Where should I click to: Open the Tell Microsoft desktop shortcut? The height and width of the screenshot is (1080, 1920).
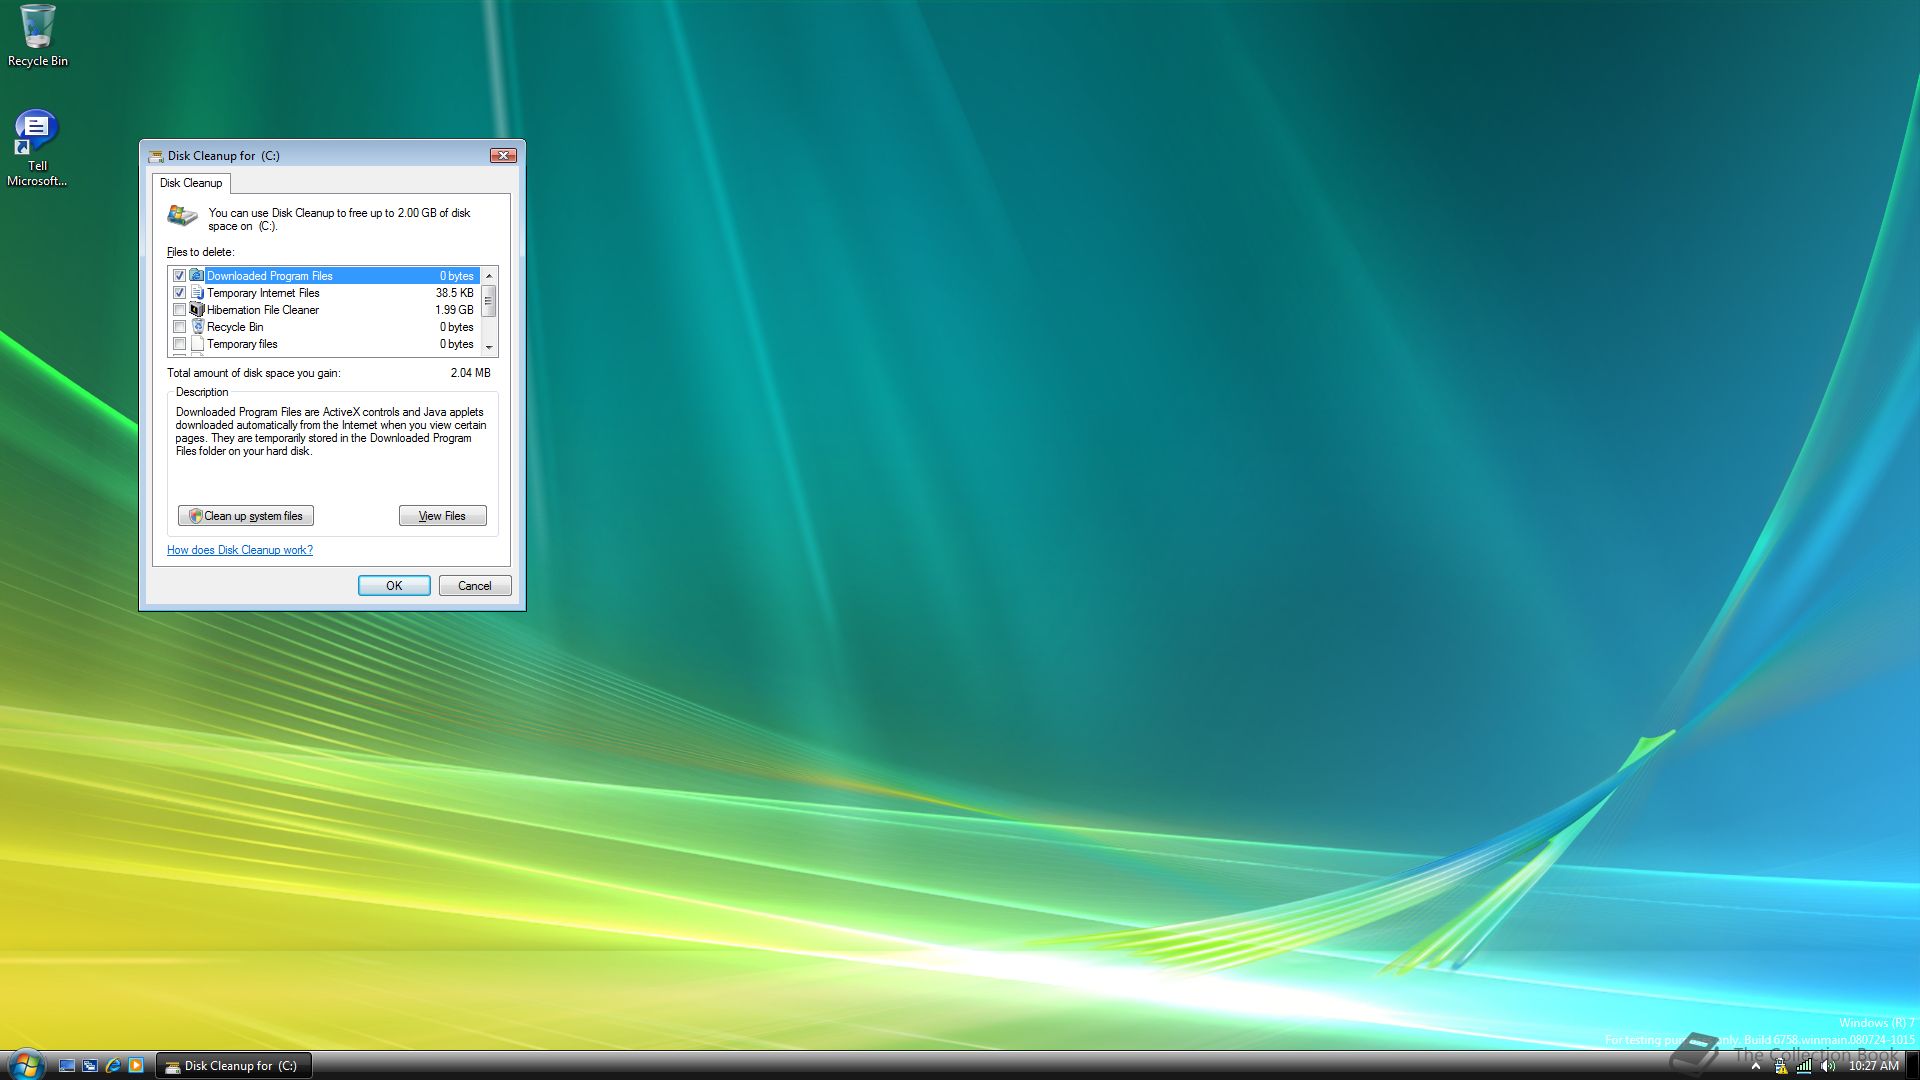[x=37, y=148]
